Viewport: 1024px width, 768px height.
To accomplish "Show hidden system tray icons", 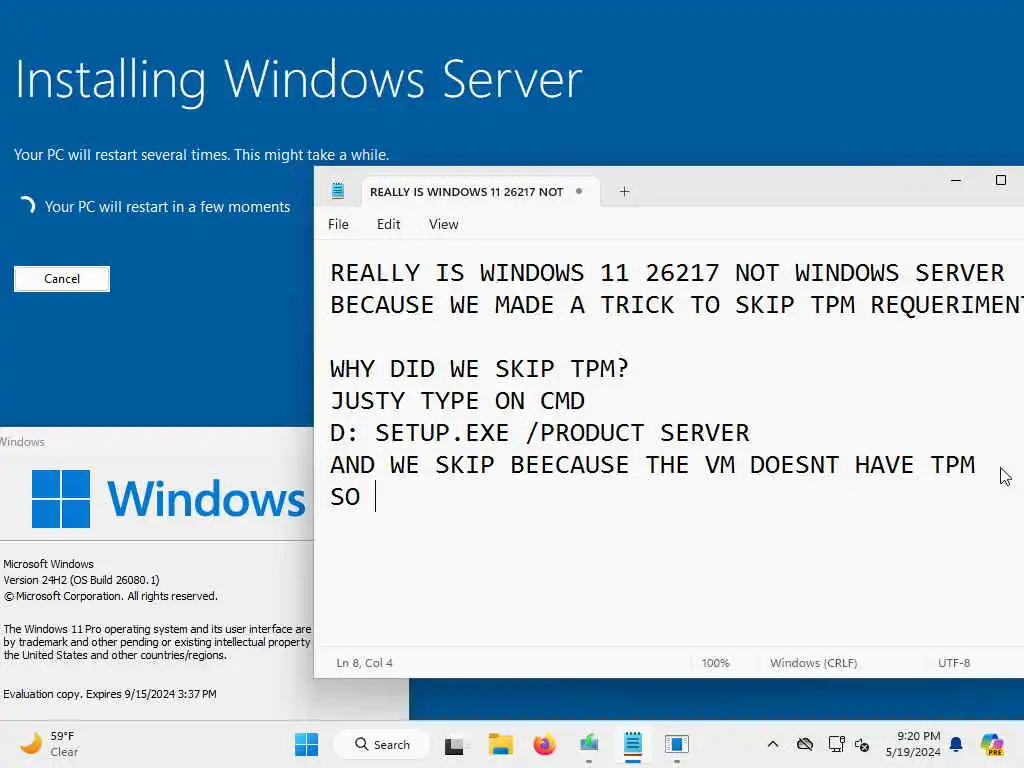I will pyautogui.click(x=773, y=744).
